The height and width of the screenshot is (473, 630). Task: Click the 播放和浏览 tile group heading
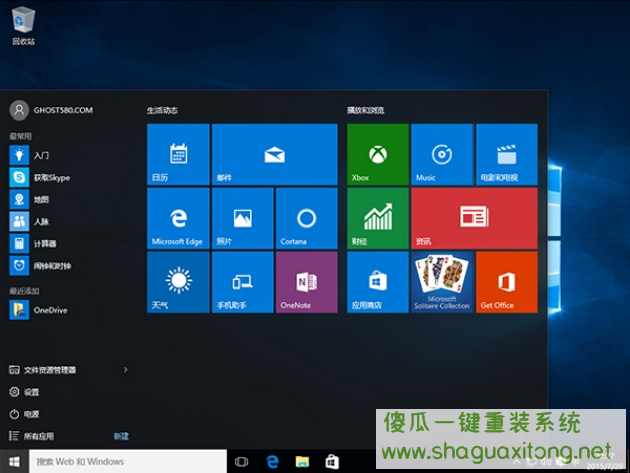click(366, 110)
